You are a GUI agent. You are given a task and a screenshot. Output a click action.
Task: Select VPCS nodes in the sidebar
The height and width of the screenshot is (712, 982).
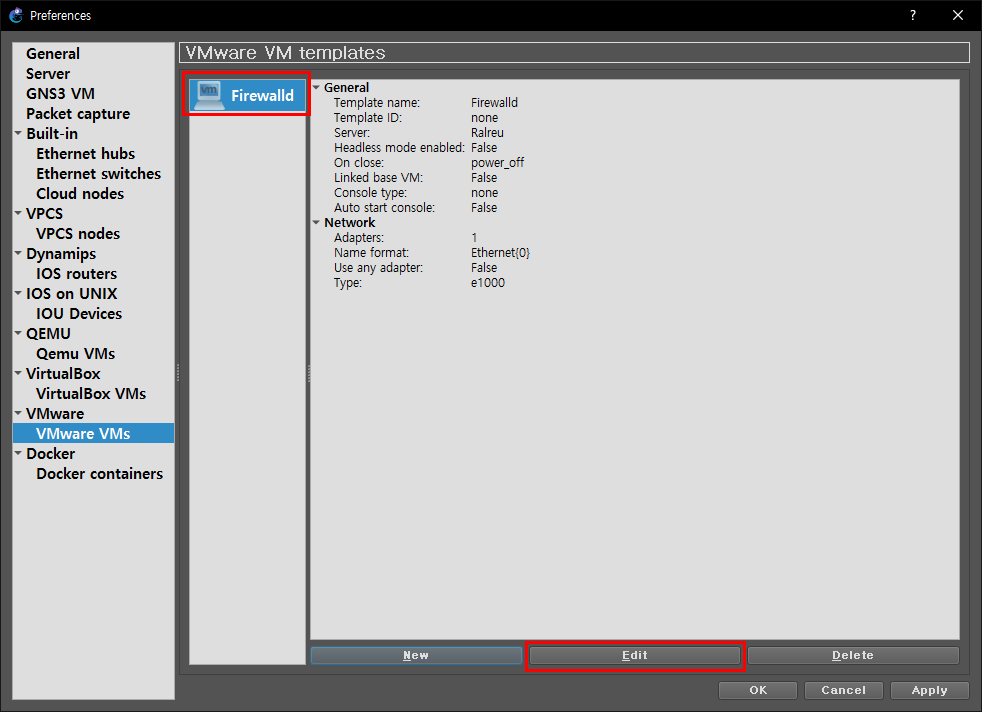point(78,234)
